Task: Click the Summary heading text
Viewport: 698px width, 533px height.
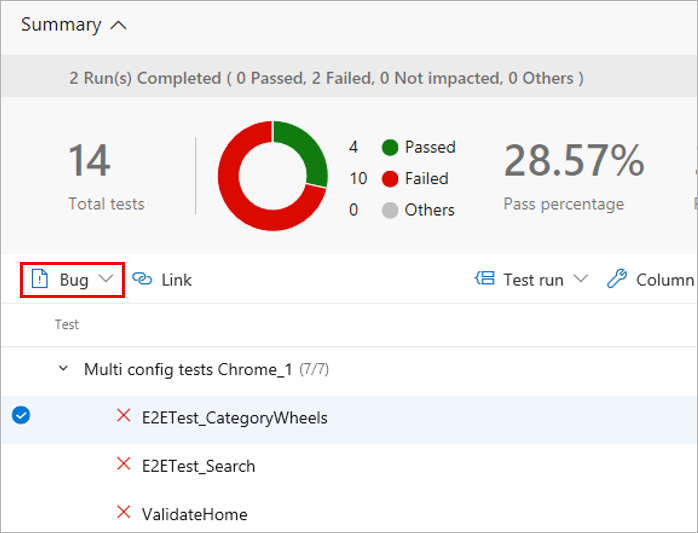Action: pos(61,25)
